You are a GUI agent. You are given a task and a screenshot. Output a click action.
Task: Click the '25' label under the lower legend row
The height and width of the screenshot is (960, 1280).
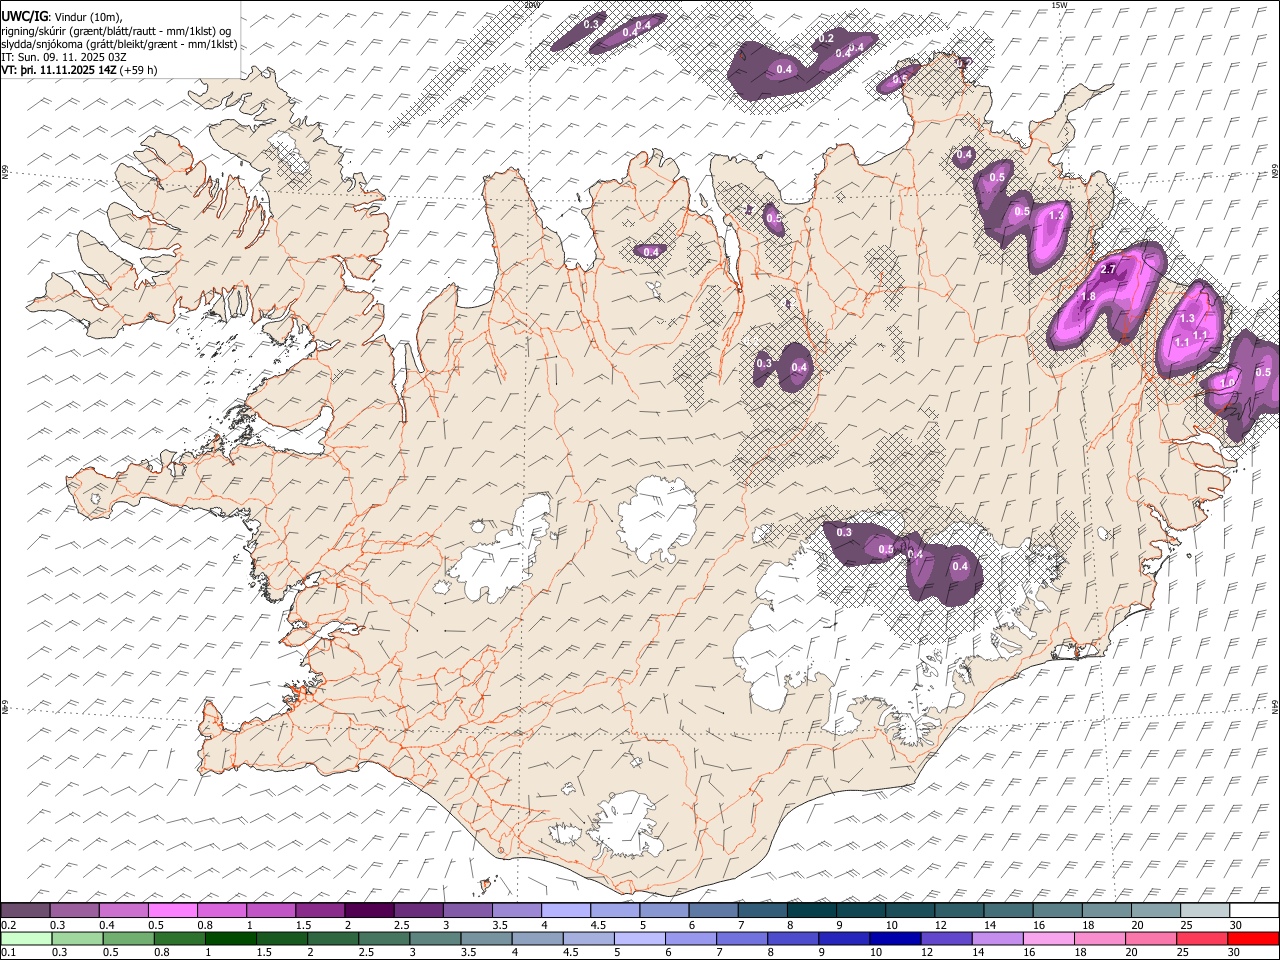point(1185,952)
